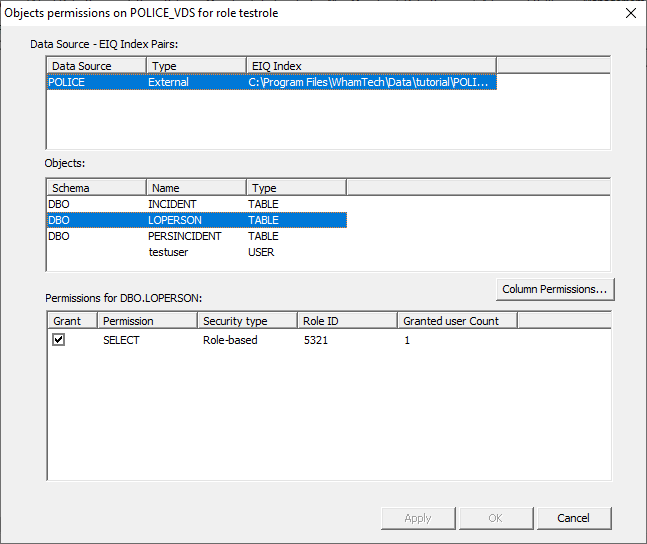This screenshot has height=544, width=647.
Task: Sort permissions by Permission column header
Action: (x=146, y=321)
